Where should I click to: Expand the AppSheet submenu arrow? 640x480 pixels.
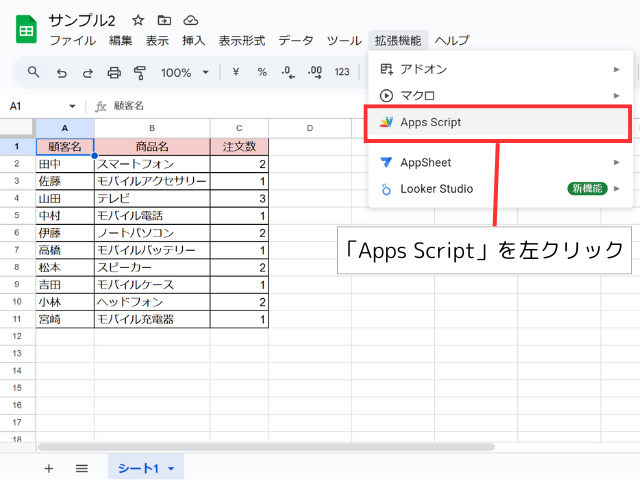(616, 162)
